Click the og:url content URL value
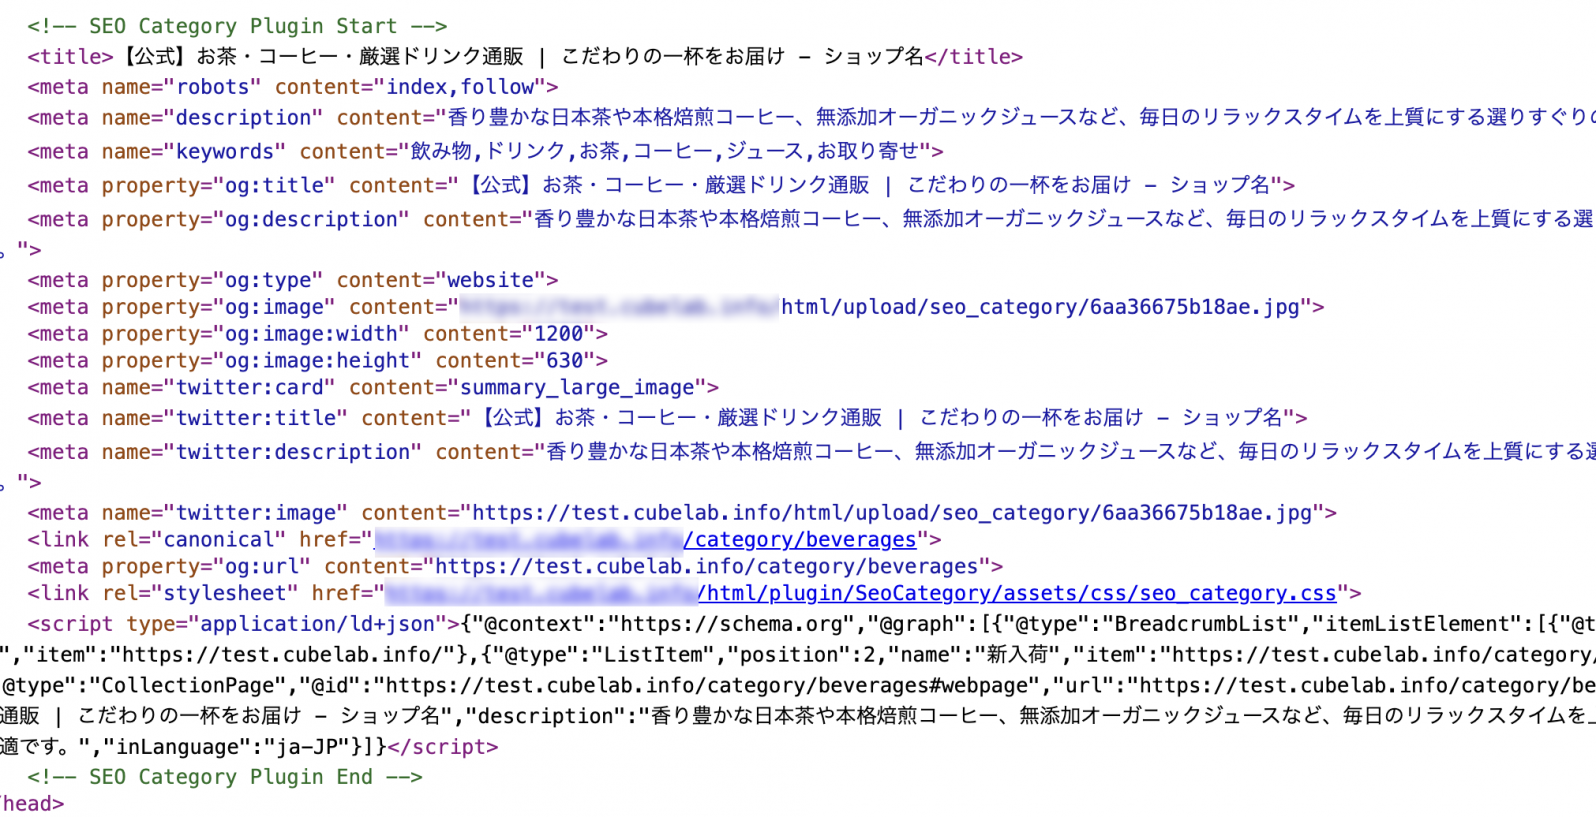 pyautogui.click(x=707, y=567)
